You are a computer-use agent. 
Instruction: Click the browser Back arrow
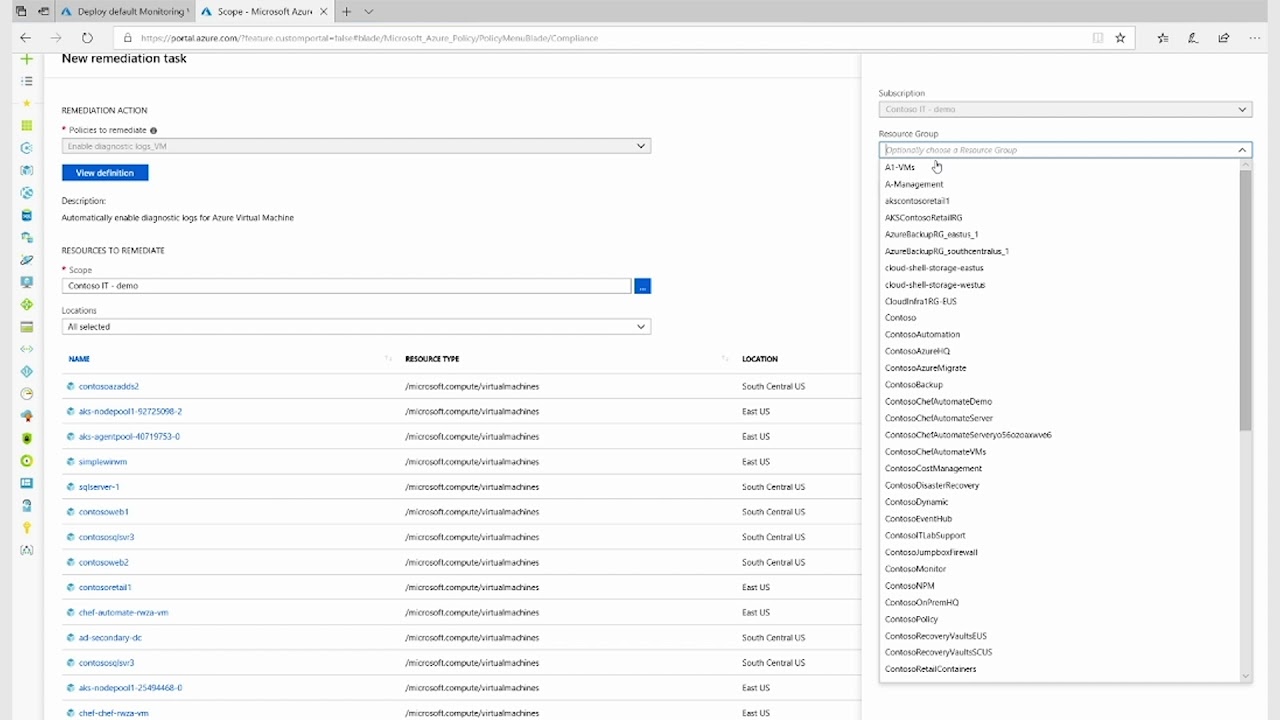[x=26, y=38]
